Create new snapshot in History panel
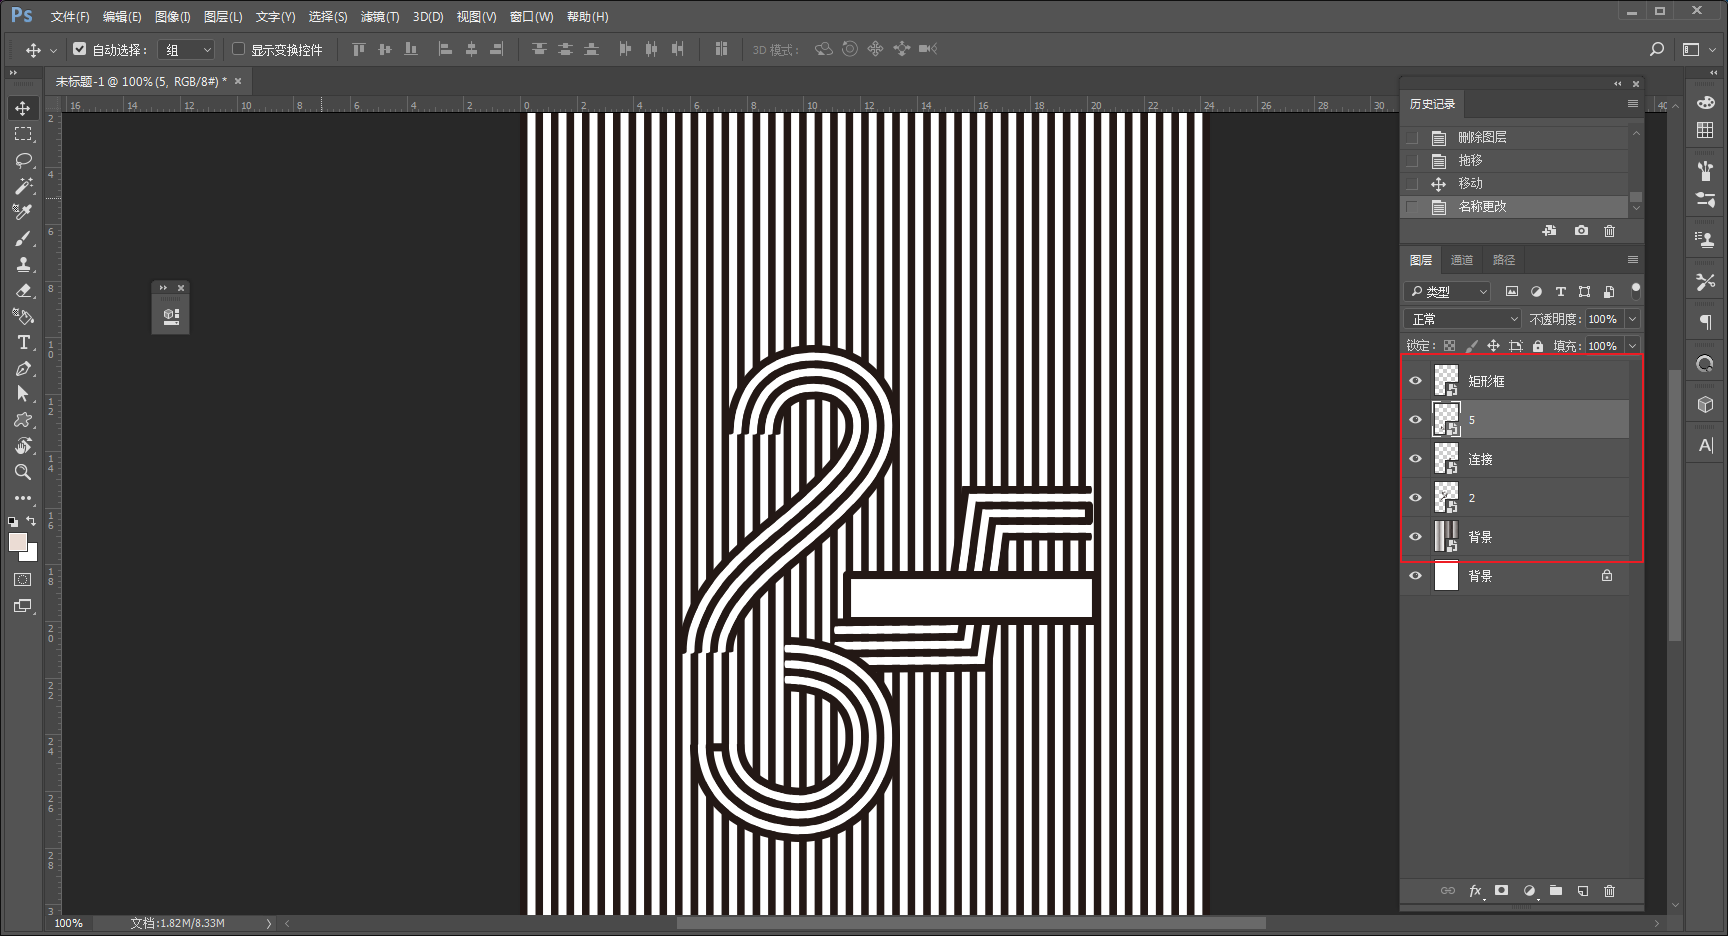The height and width of the screenshot is (936, 1728). (x=1581, y=231)
